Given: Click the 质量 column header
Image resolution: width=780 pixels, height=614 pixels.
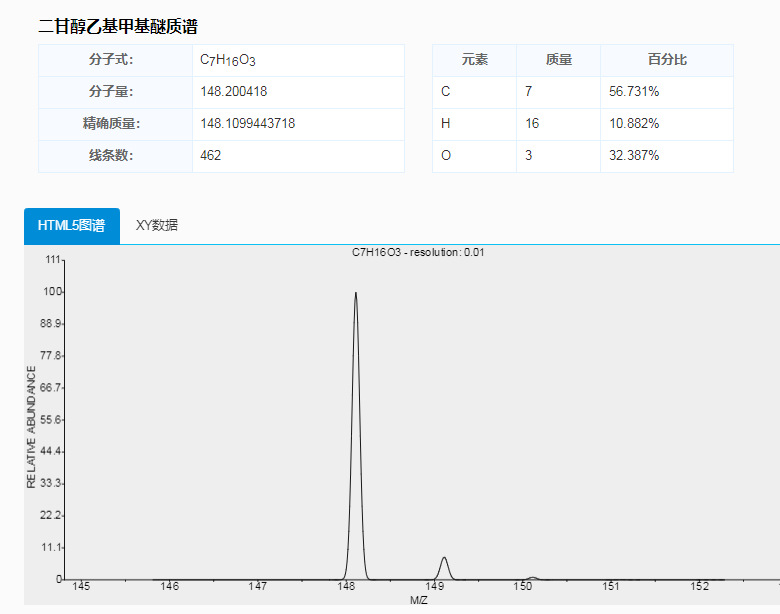Looking at the screenshot, I should (558, 60).
